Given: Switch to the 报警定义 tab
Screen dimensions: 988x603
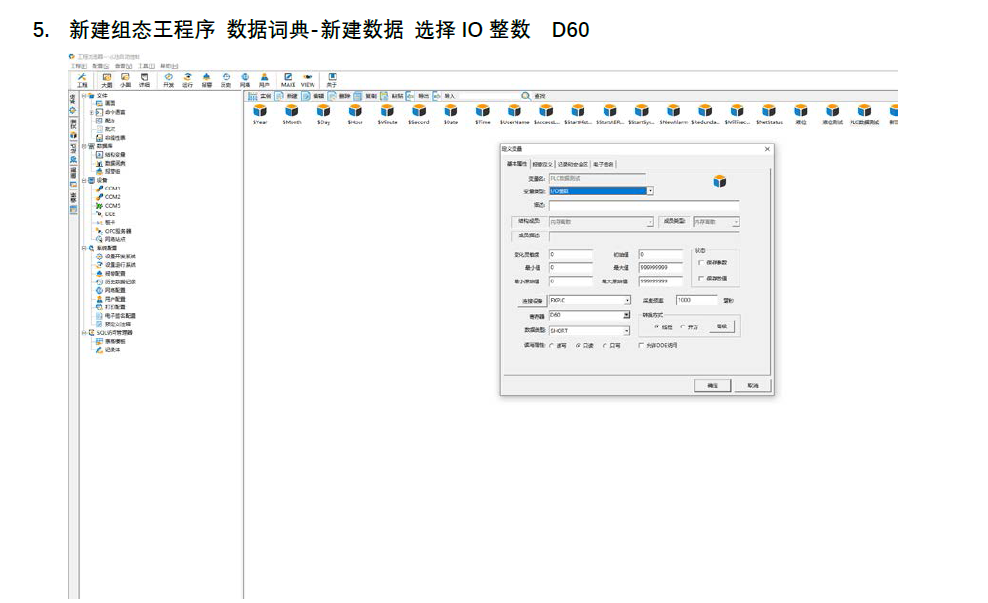Looking at the screenshot, I should (x=542, y=164).
